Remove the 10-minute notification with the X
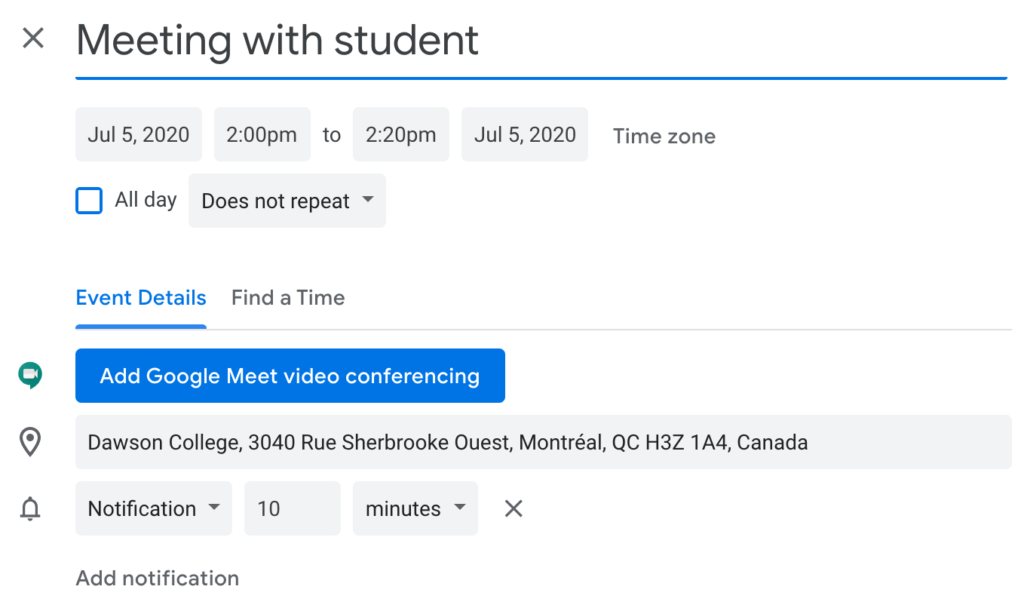Screen dimensions: 1024x614 coord(513,508)
